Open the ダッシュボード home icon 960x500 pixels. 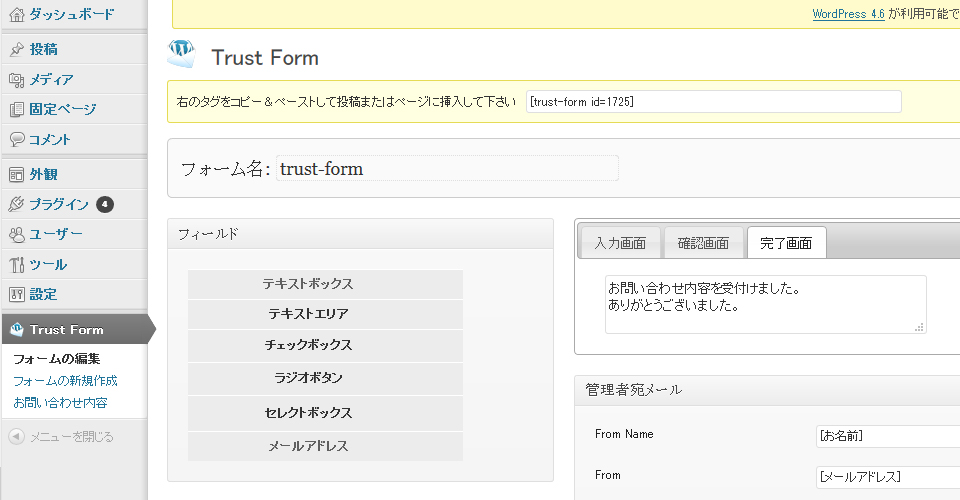17,15
